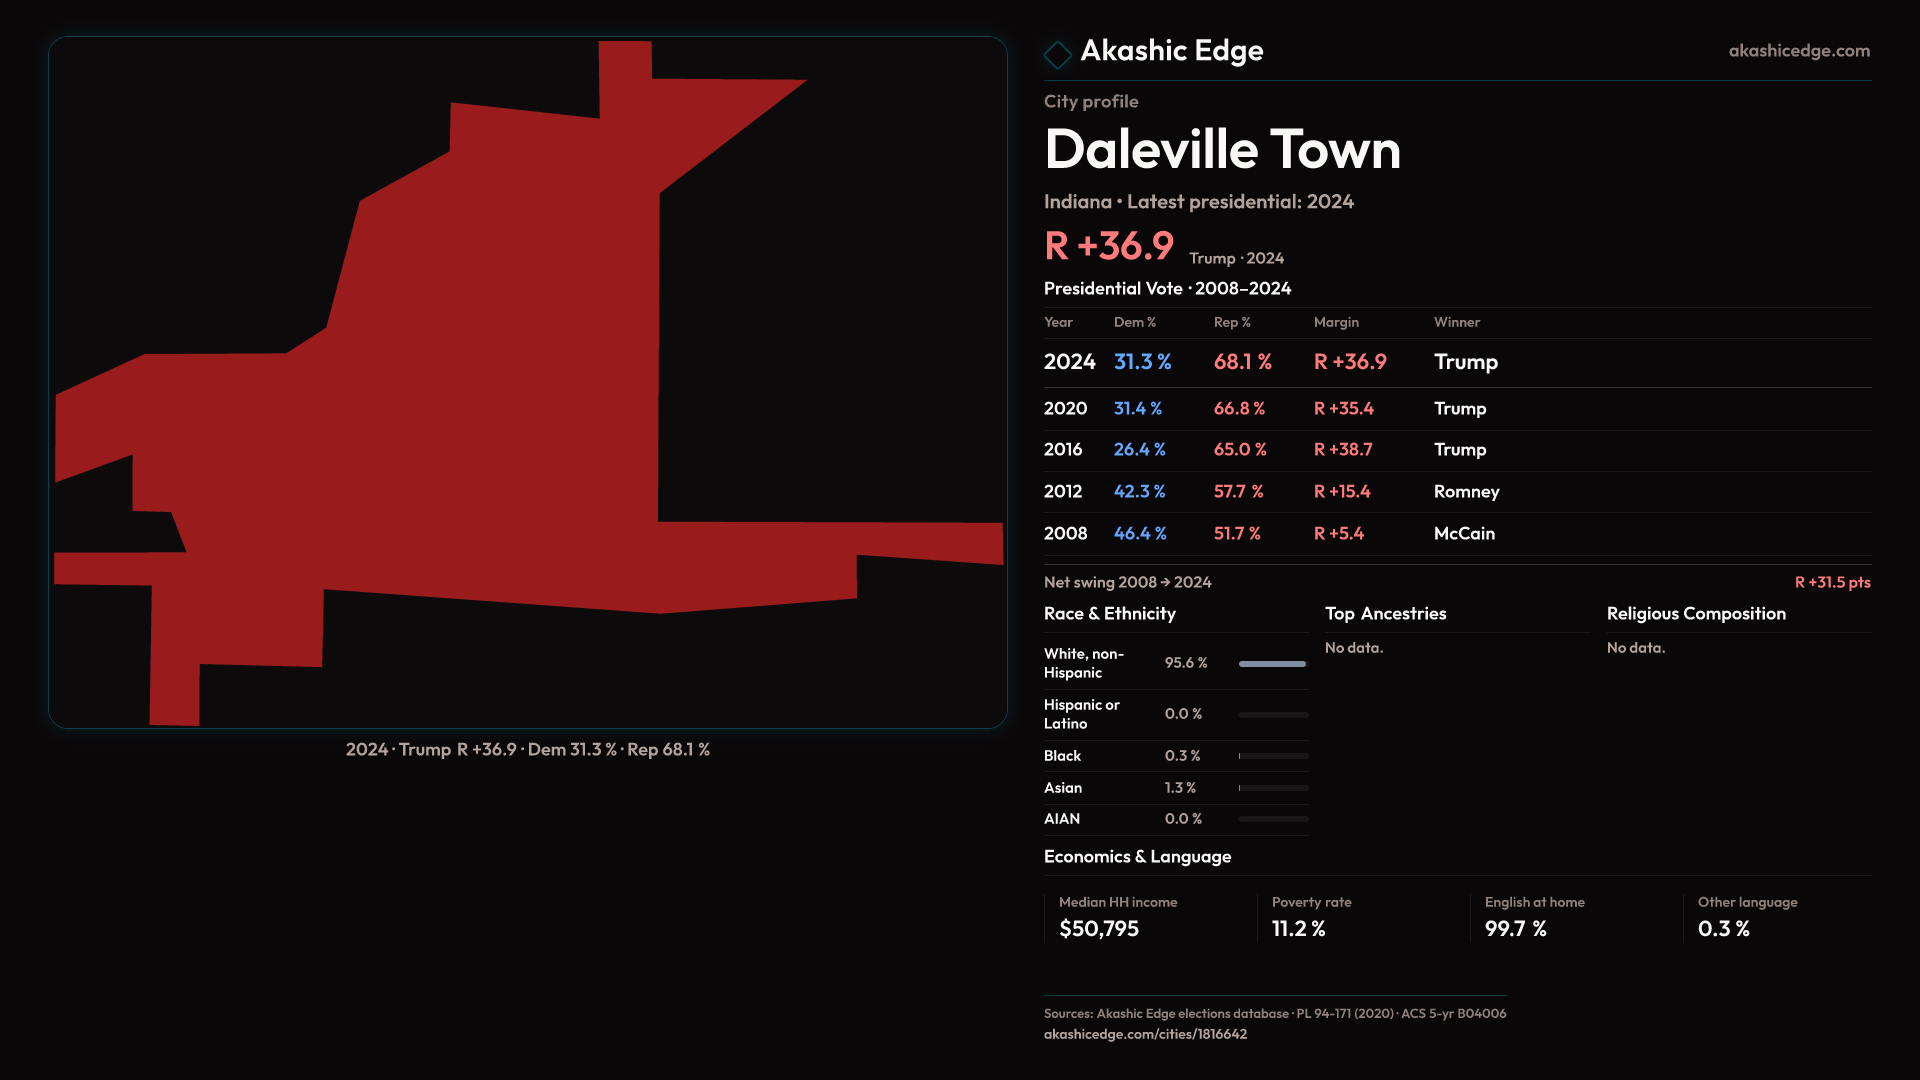This screenshot has width=1920, height=1080.
Task: Click the Akashic Edge diamond logo icon
Action: (1057, 54)
